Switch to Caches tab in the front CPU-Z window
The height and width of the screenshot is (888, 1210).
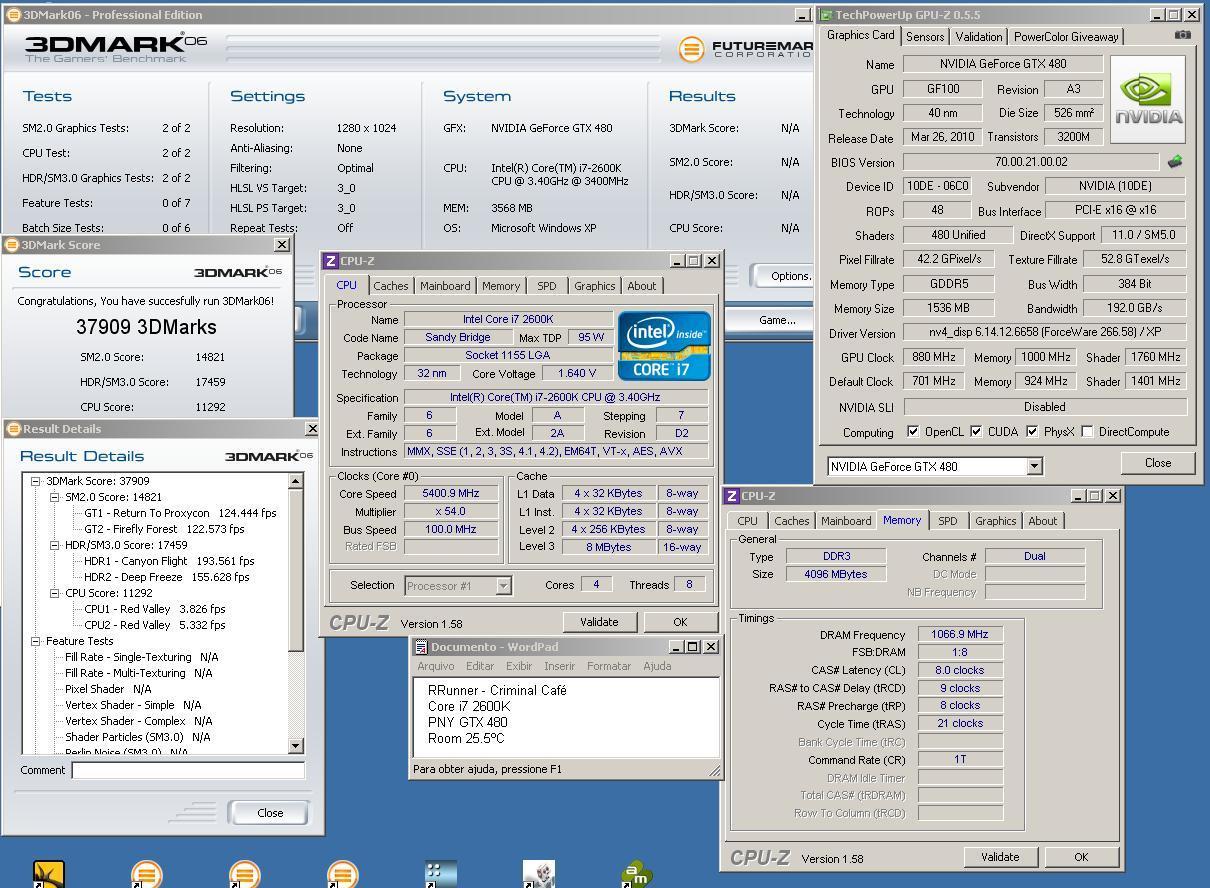(391, 286)
